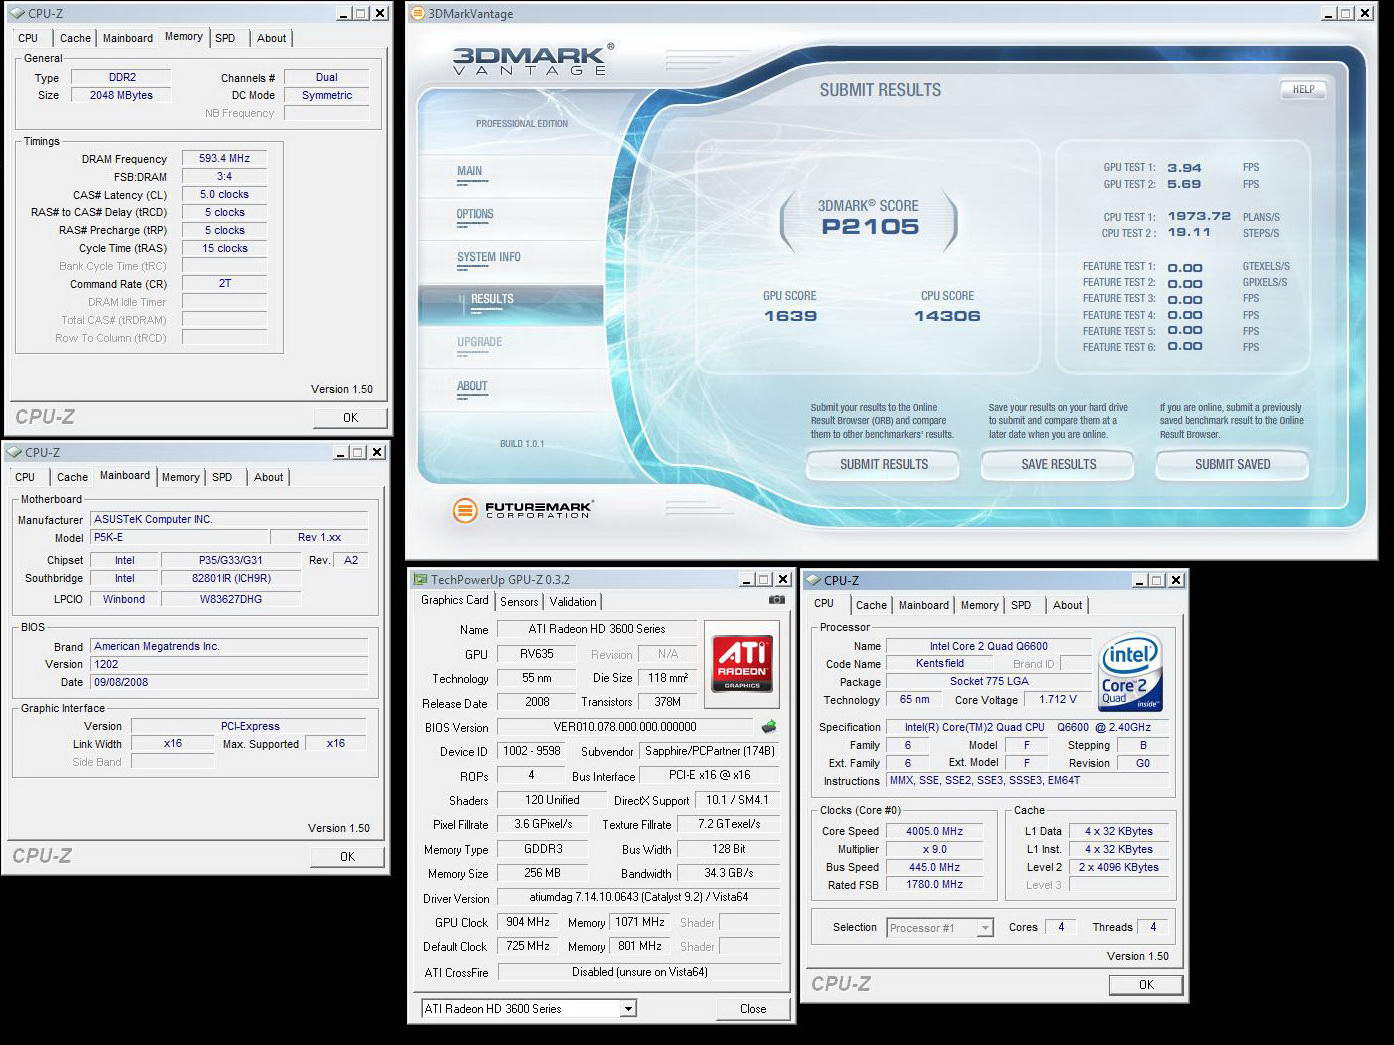Click the TechPowerUp GPU-Z title bar icon
The height and width of the screenshot is (1045, 1394).
pos(420,579)
